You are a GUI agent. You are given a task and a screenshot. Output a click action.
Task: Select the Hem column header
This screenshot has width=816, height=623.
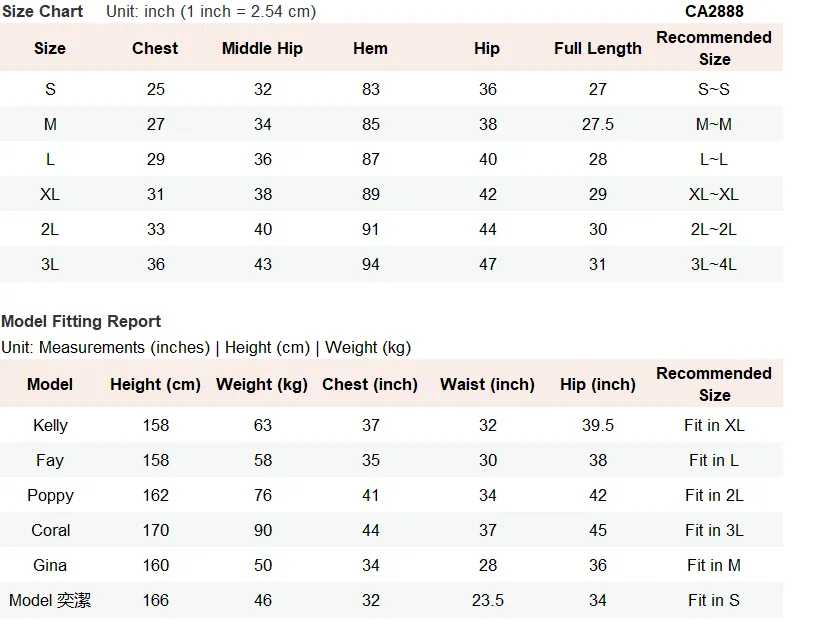click(x=370, y=48)
